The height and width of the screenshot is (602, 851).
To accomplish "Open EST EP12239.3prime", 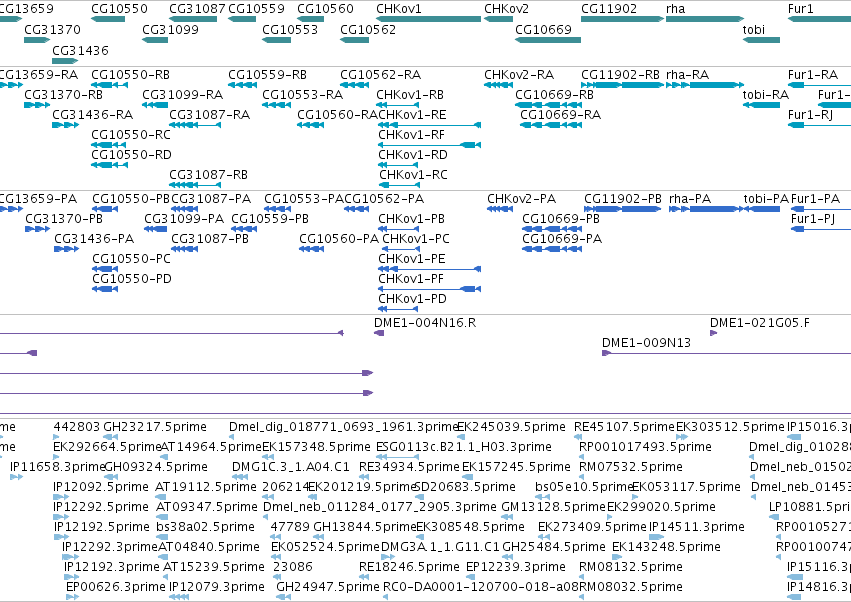I will click(x=516, y=567).
